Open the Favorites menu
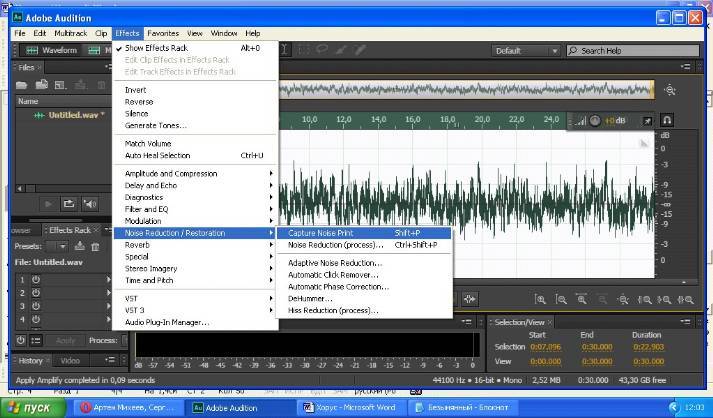713x418 pixels. pyautogui.click(x=163, y=33)
